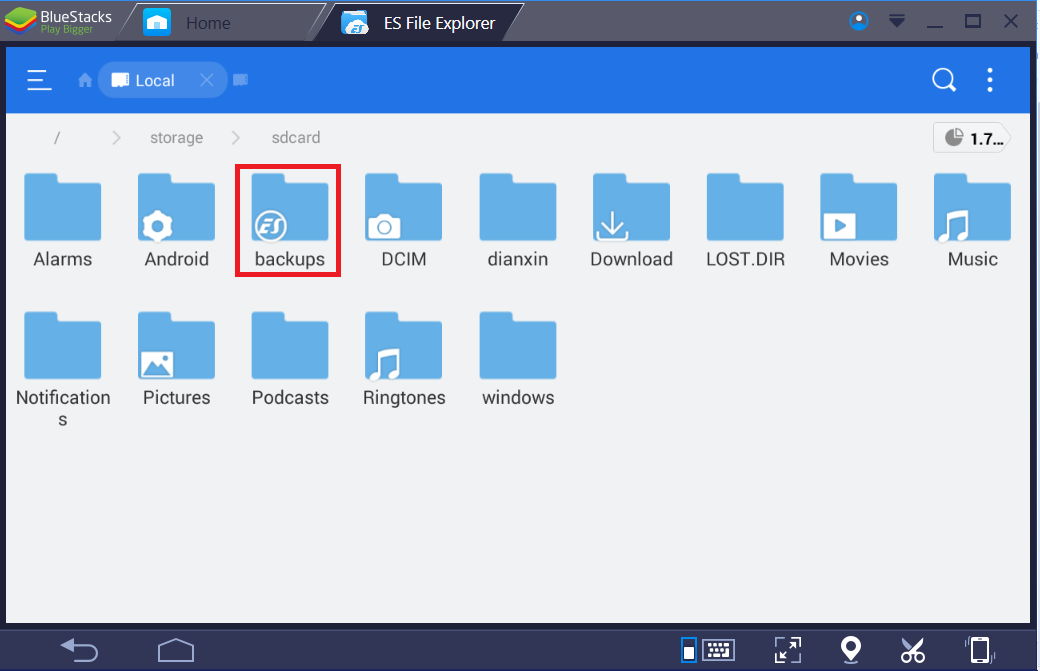Navigate to storage in breadcrumb path

(x=176, y=137)
